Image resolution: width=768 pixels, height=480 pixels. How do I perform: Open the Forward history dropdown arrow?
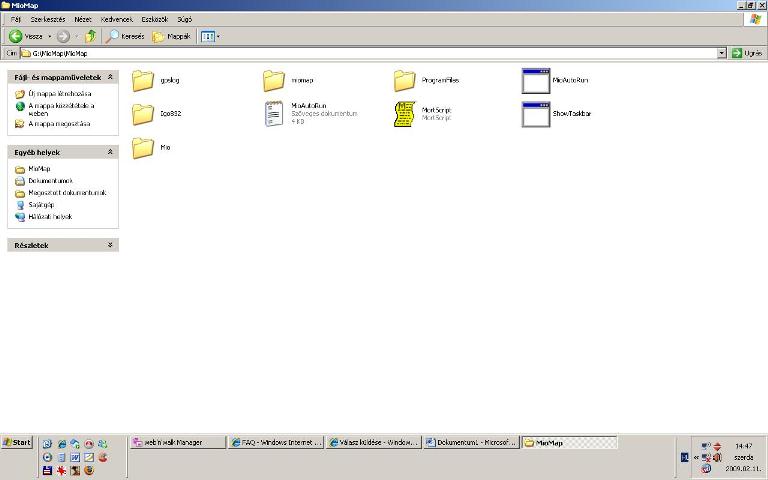(76, 36)
